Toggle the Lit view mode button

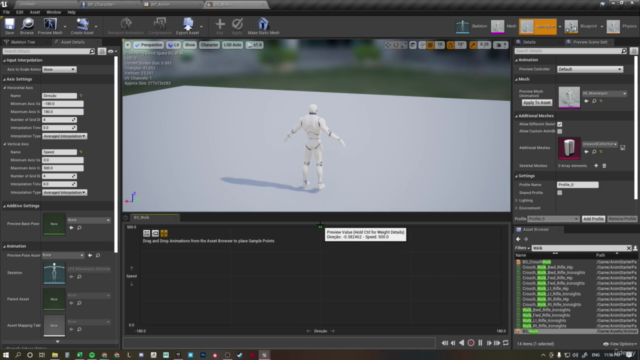[173, 45]
